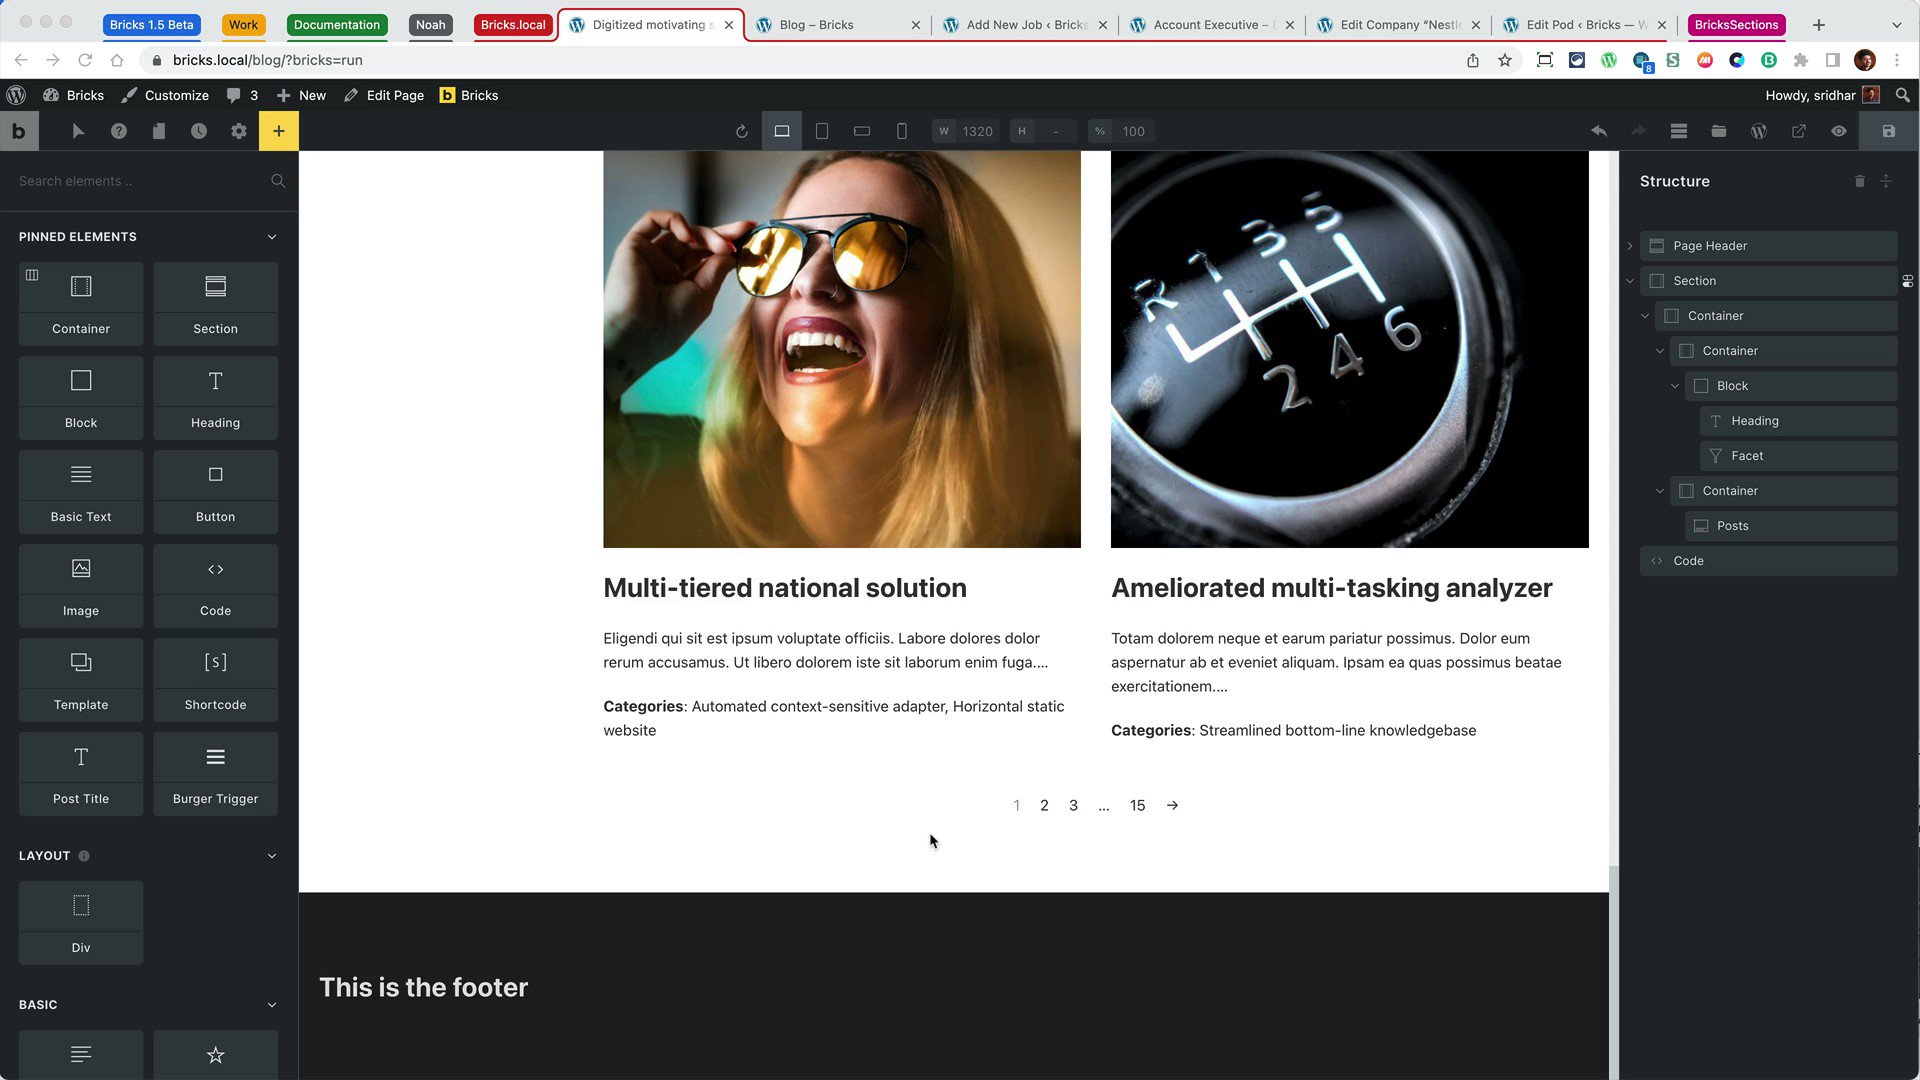
Task: Switch to mobile portrait breakpoint icon
Action: (x=901, y=131)
